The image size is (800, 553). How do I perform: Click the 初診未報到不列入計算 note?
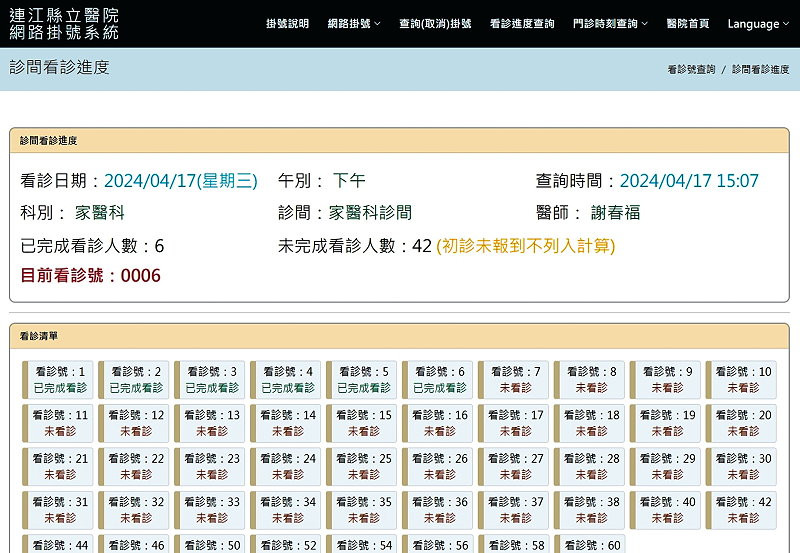coord(526,246)
